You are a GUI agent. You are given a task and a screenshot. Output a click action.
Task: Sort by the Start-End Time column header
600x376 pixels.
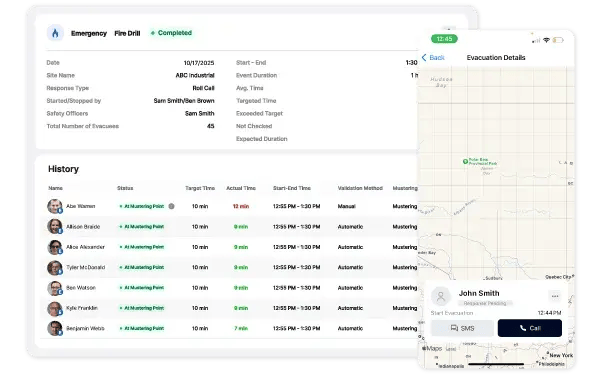(x=292, y=188)
